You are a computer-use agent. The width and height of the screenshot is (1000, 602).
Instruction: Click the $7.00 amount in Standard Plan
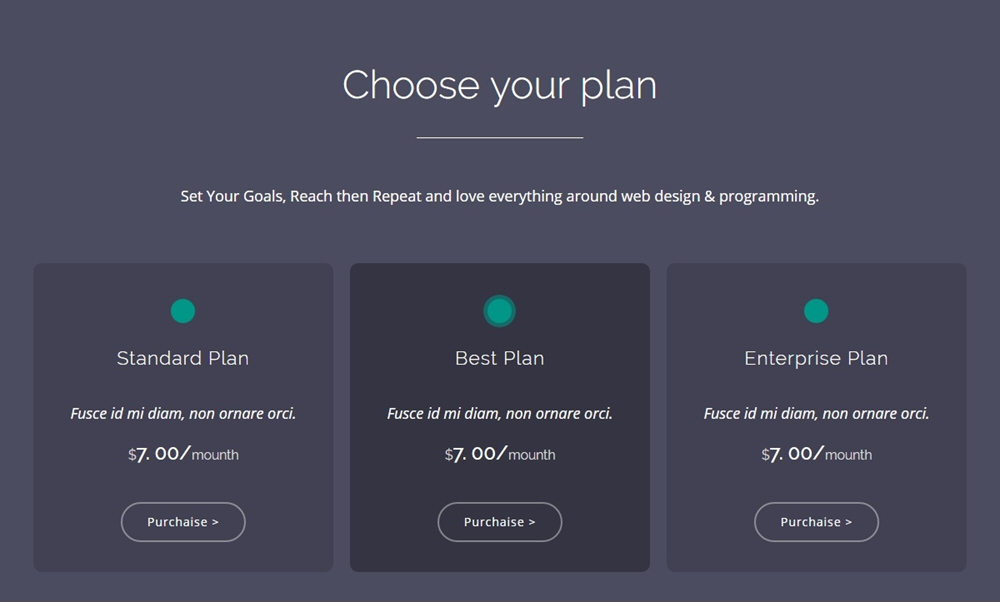point(158,454)
